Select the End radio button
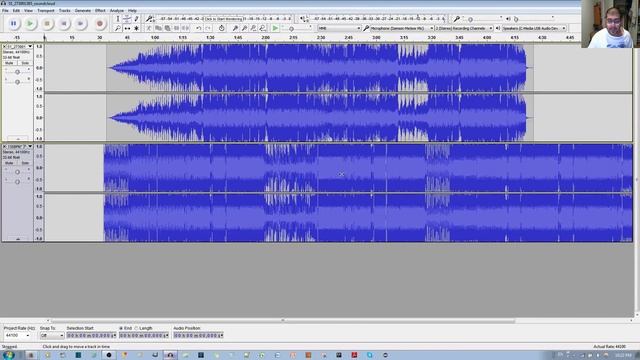The width and height of the screenshot is (640, 360). (121, 328)
